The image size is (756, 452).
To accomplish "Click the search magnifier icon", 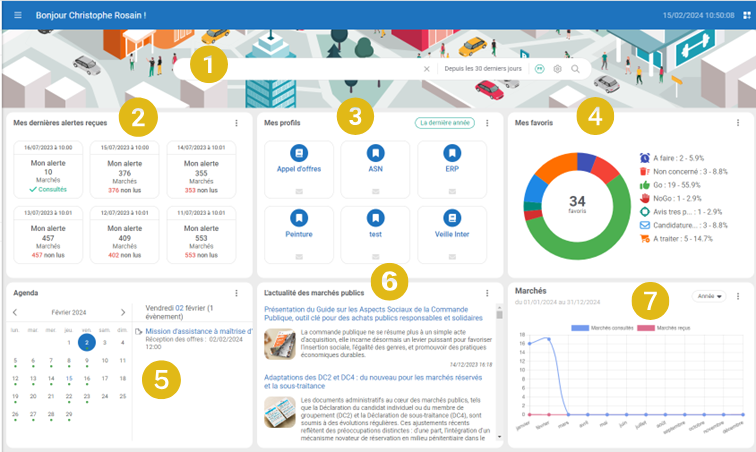I will (575, 69).
